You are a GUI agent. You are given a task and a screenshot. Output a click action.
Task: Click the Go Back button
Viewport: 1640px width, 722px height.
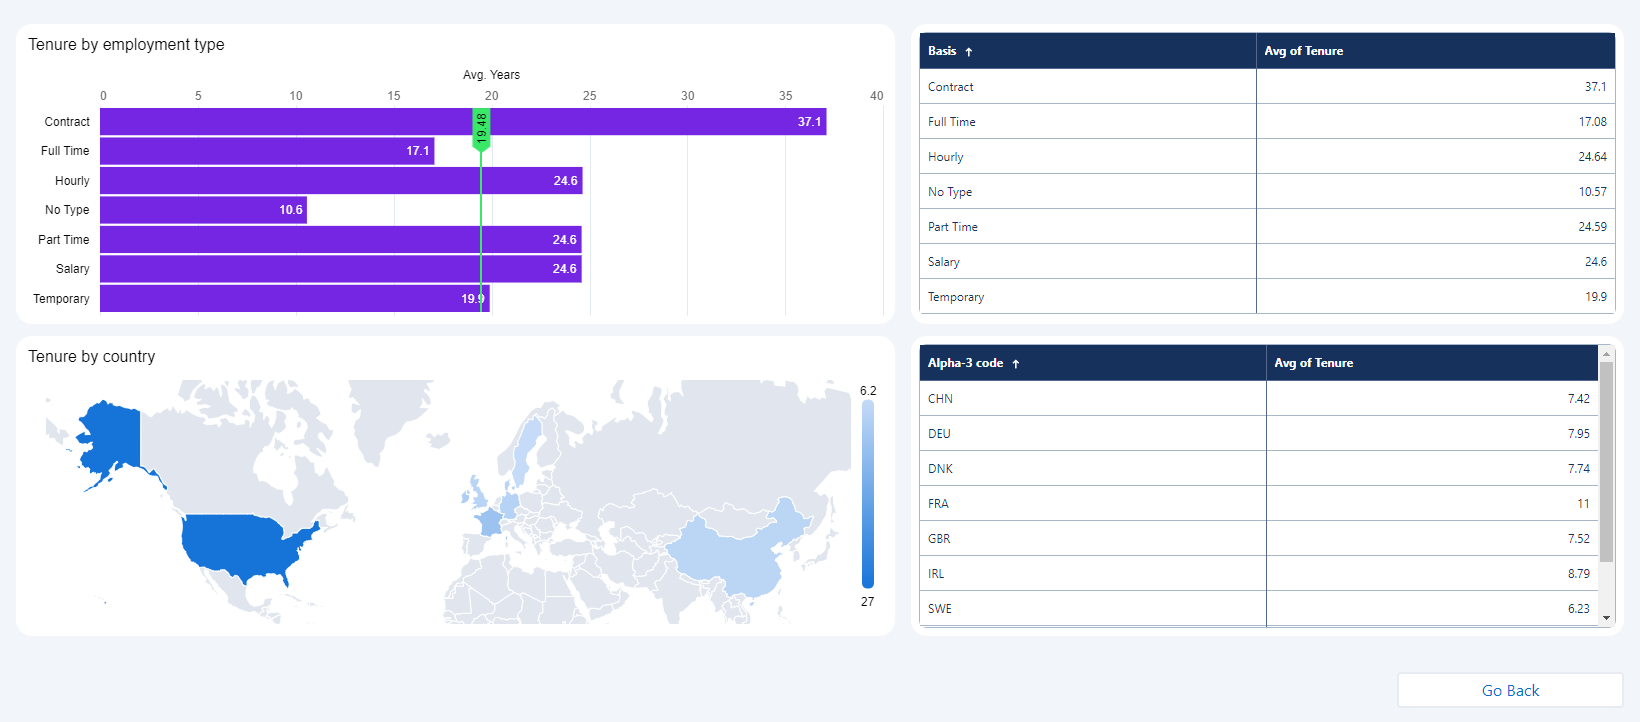coord(1509,690)
